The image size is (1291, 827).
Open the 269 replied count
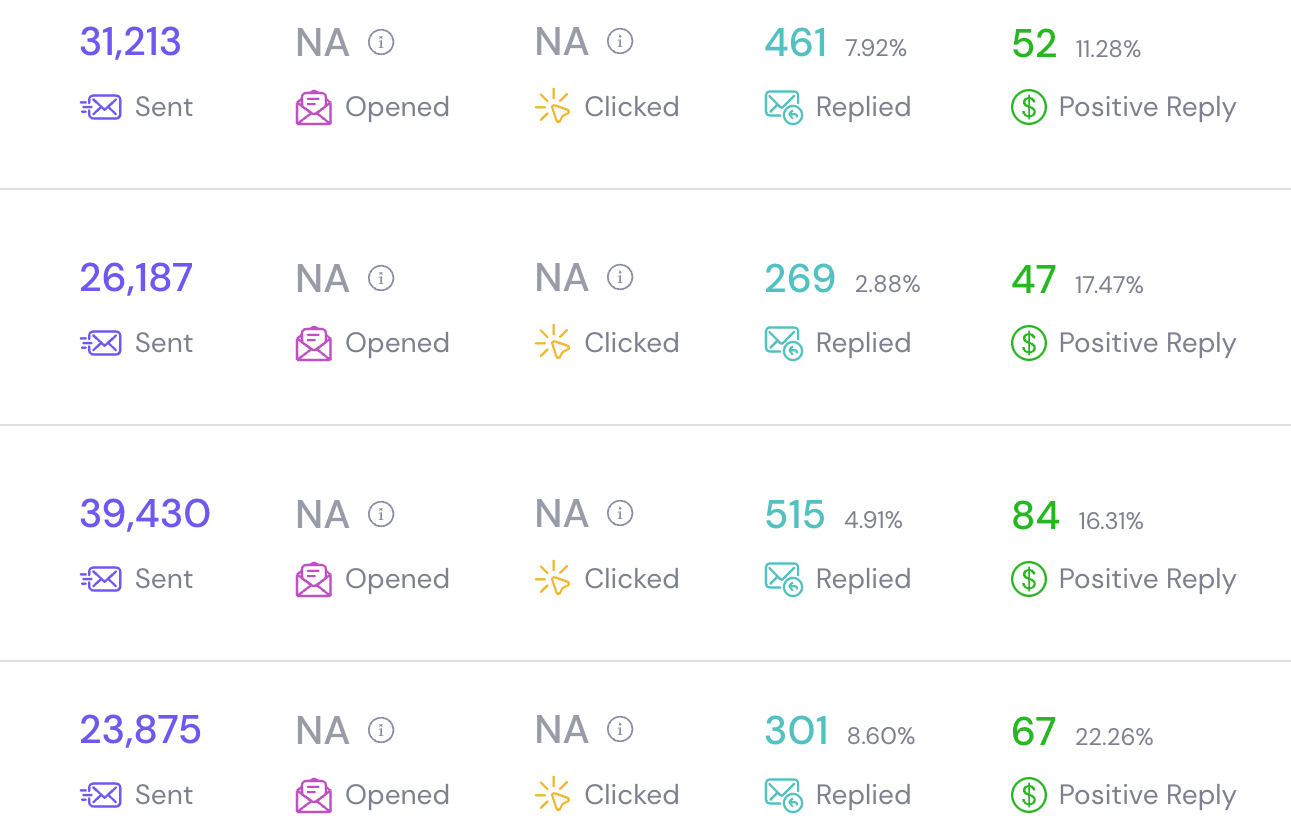tap(800, 279)
